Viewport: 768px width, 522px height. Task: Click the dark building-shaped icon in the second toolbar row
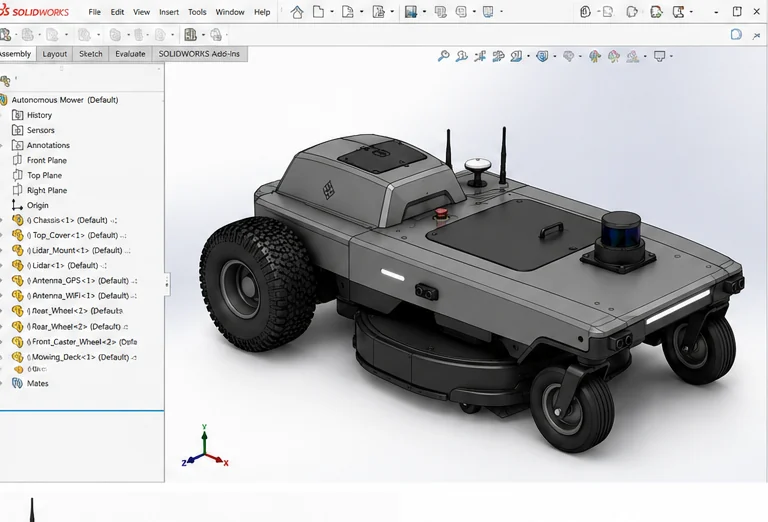click(x=190, y=34)
